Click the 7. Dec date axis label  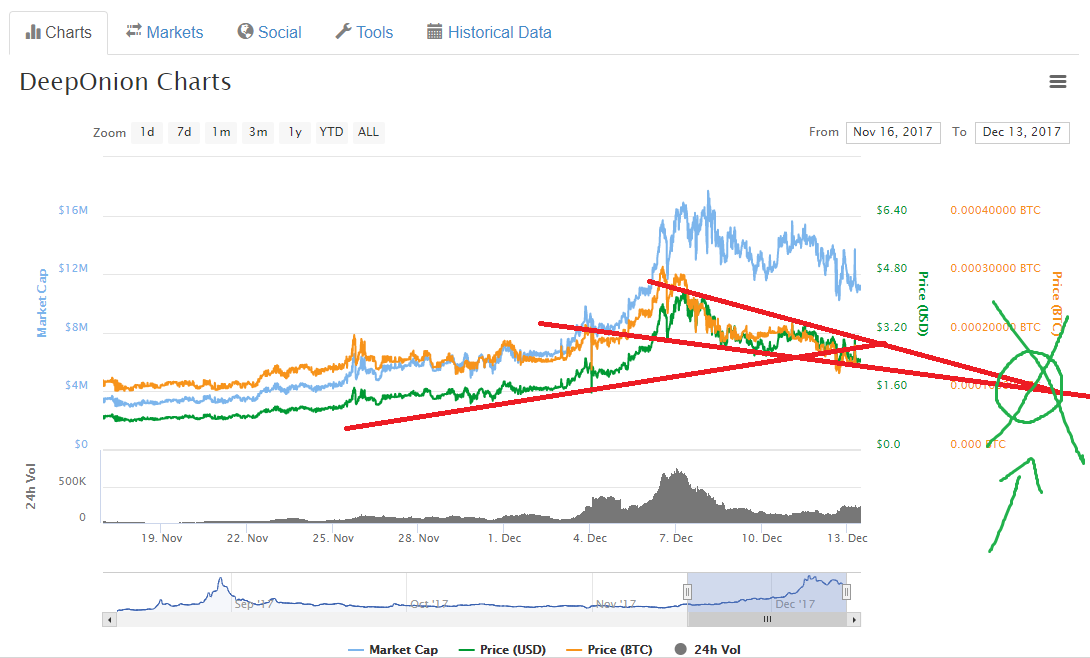(676, 538)
